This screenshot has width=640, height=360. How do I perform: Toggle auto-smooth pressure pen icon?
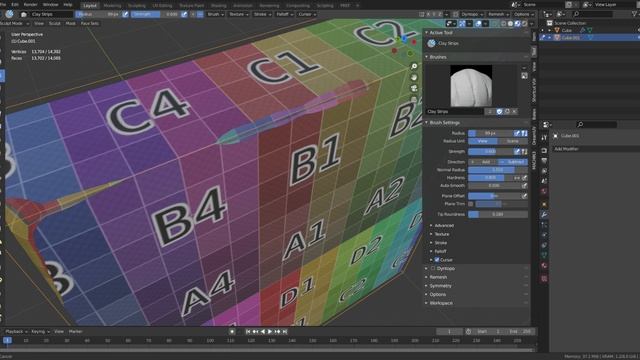point(524,186)
